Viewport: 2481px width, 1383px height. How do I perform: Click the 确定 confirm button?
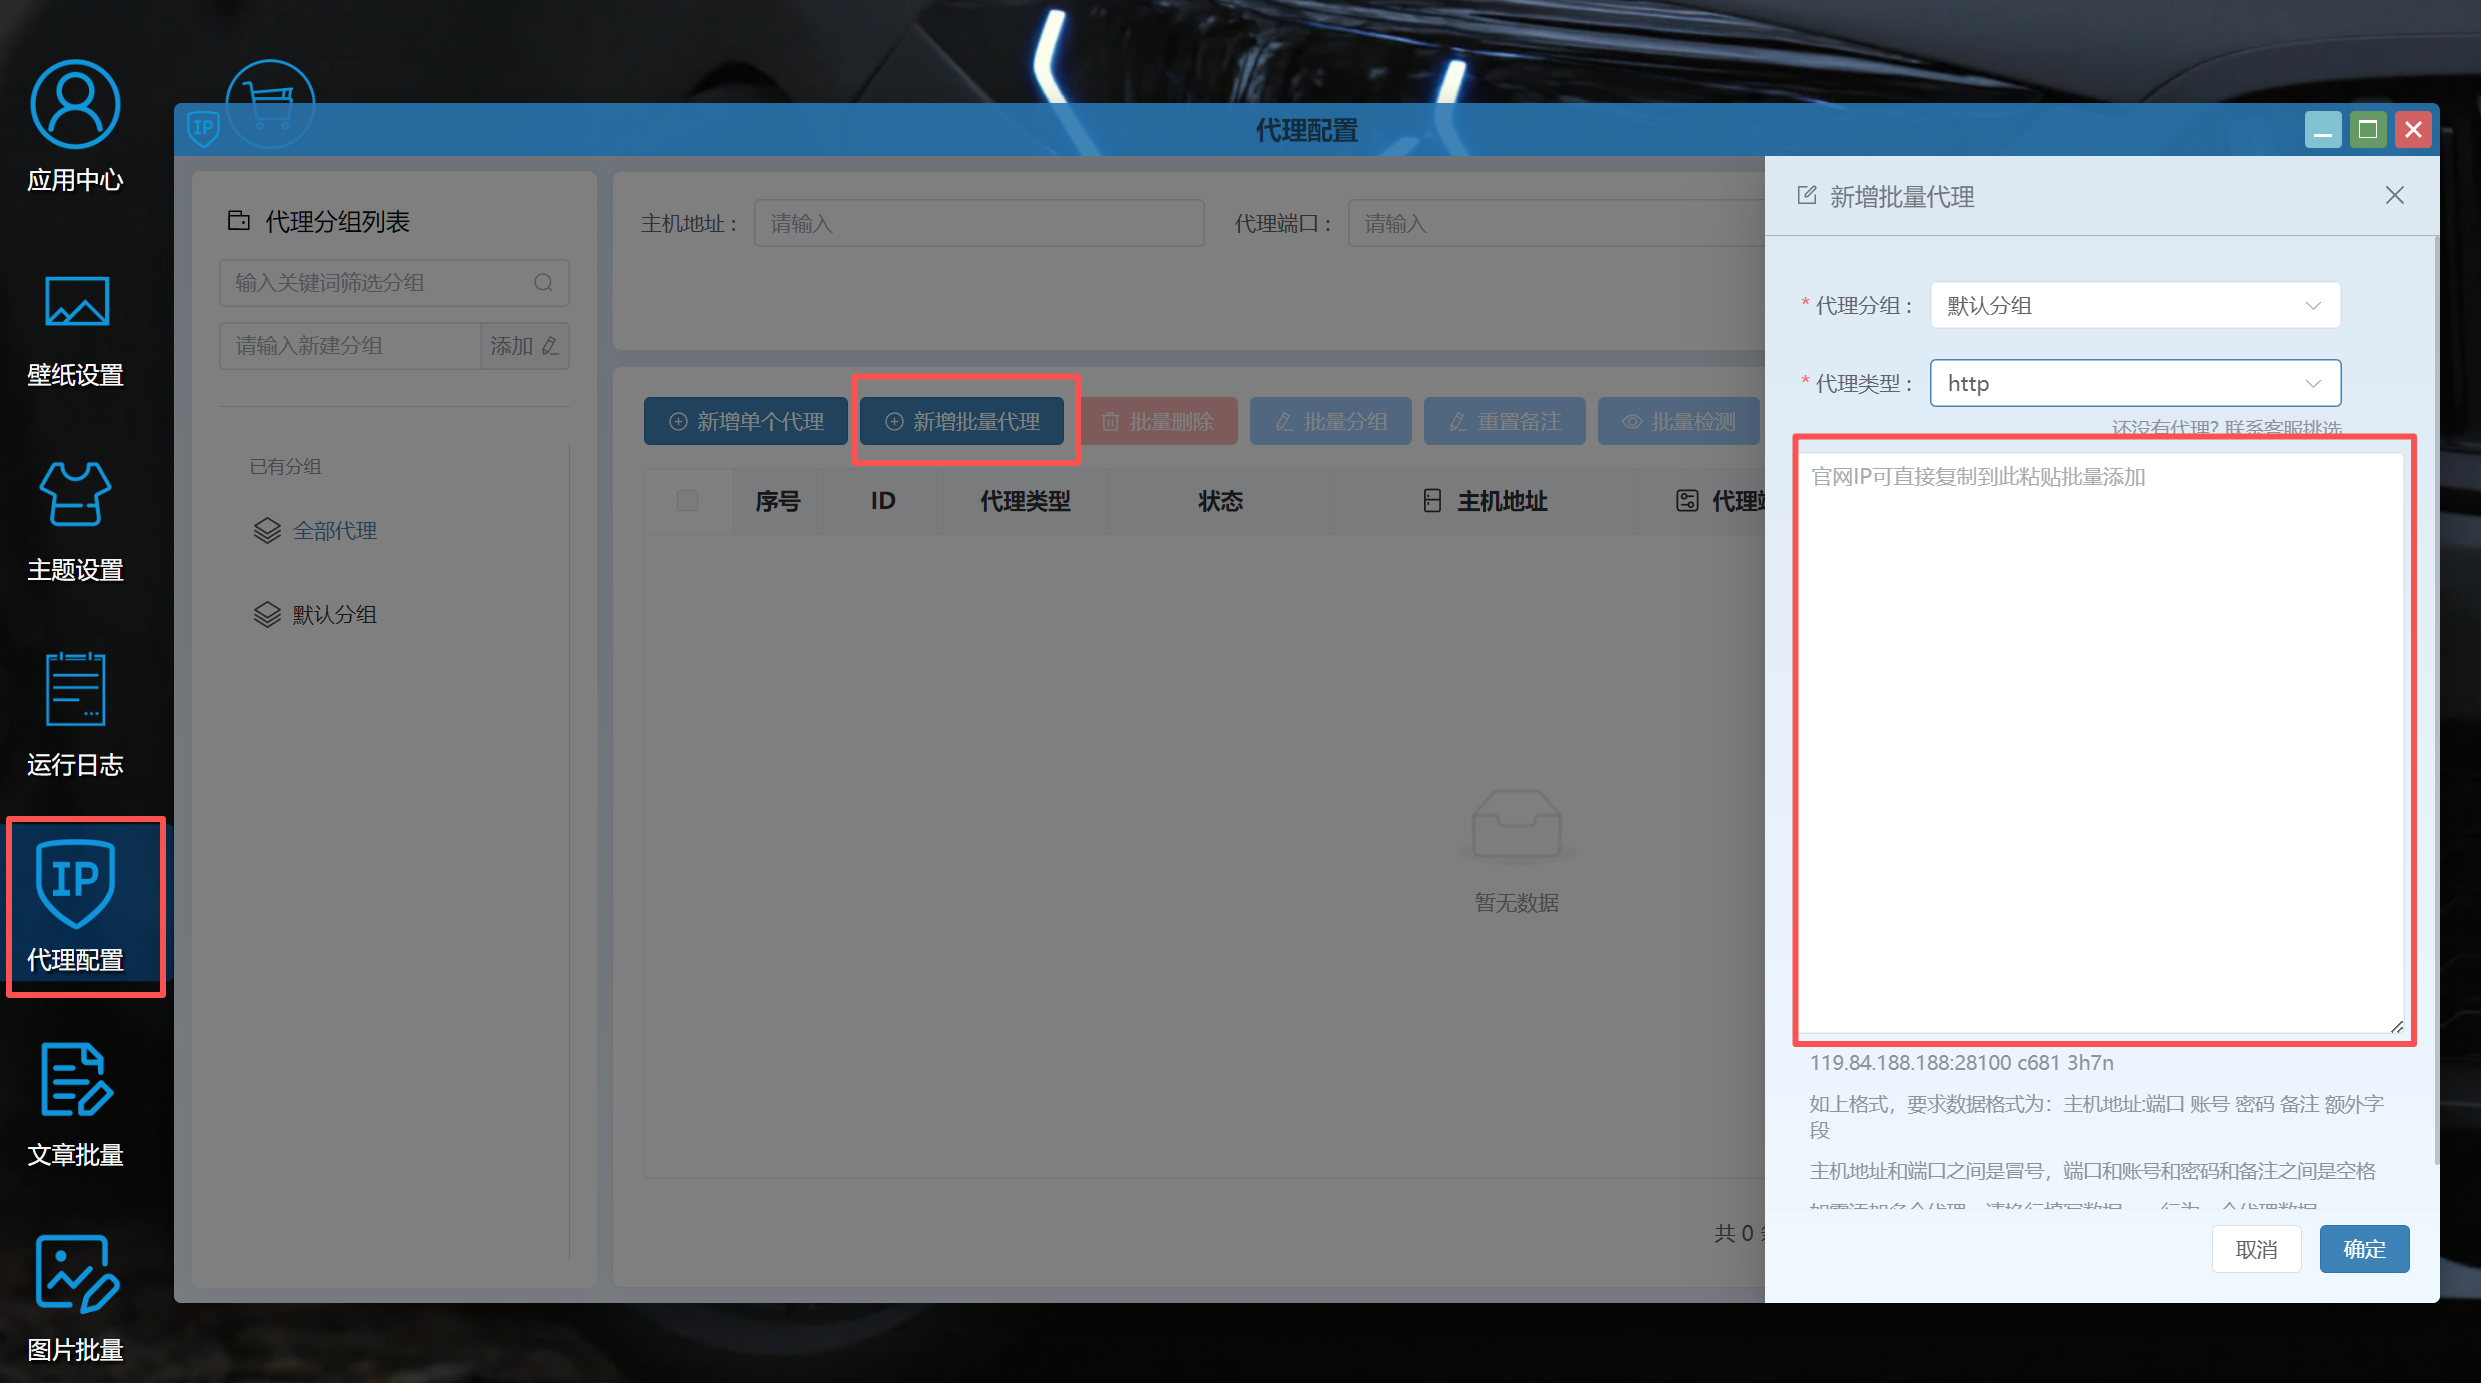click(2363, 1249)
